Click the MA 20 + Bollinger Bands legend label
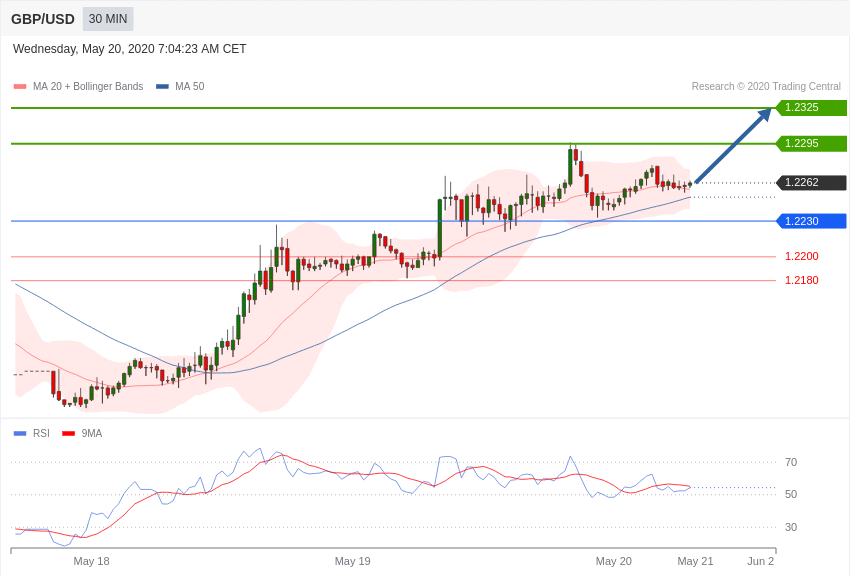850x576 pixels. tap(88, 87)
